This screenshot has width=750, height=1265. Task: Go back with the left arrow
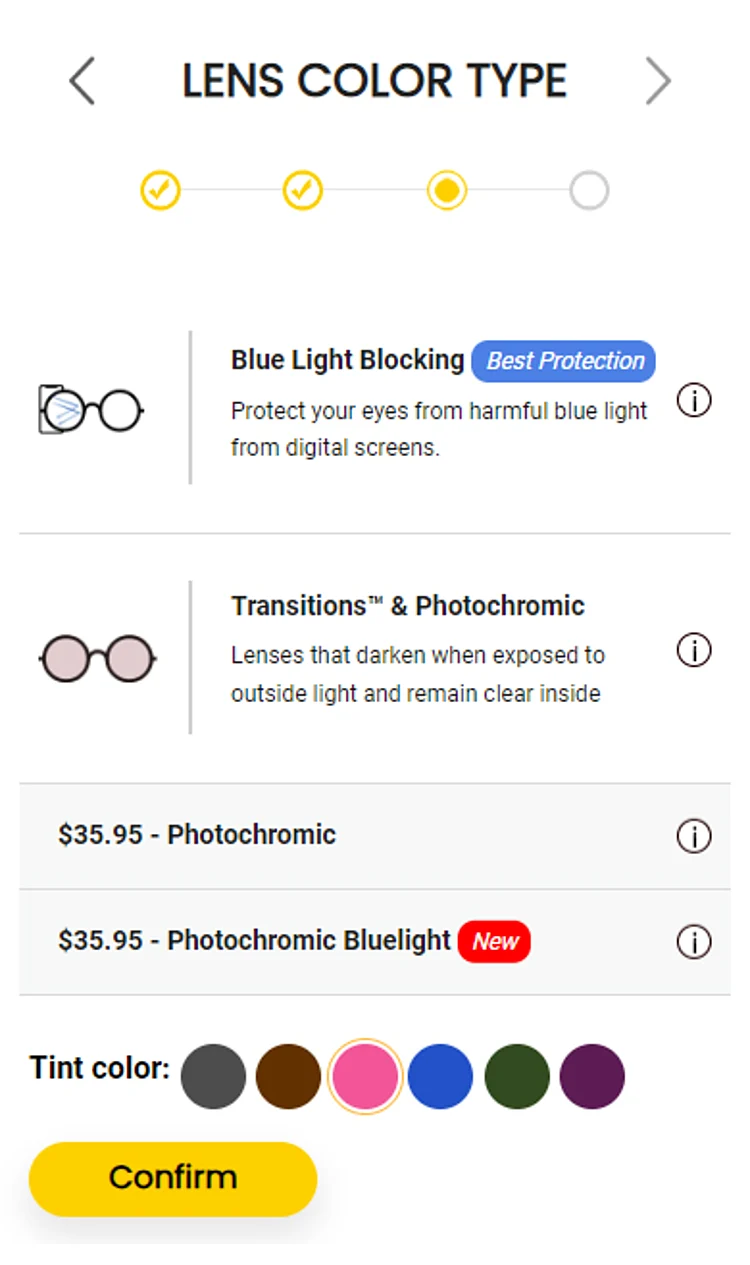(x=82, y=81)
